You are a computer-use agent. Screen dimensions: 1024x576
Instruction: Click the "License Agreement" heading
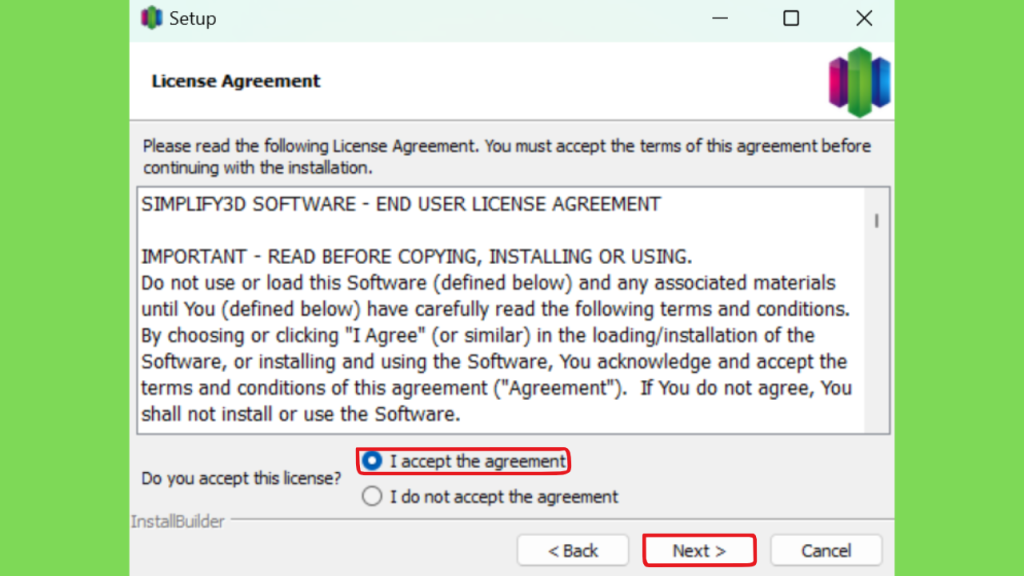236,81
